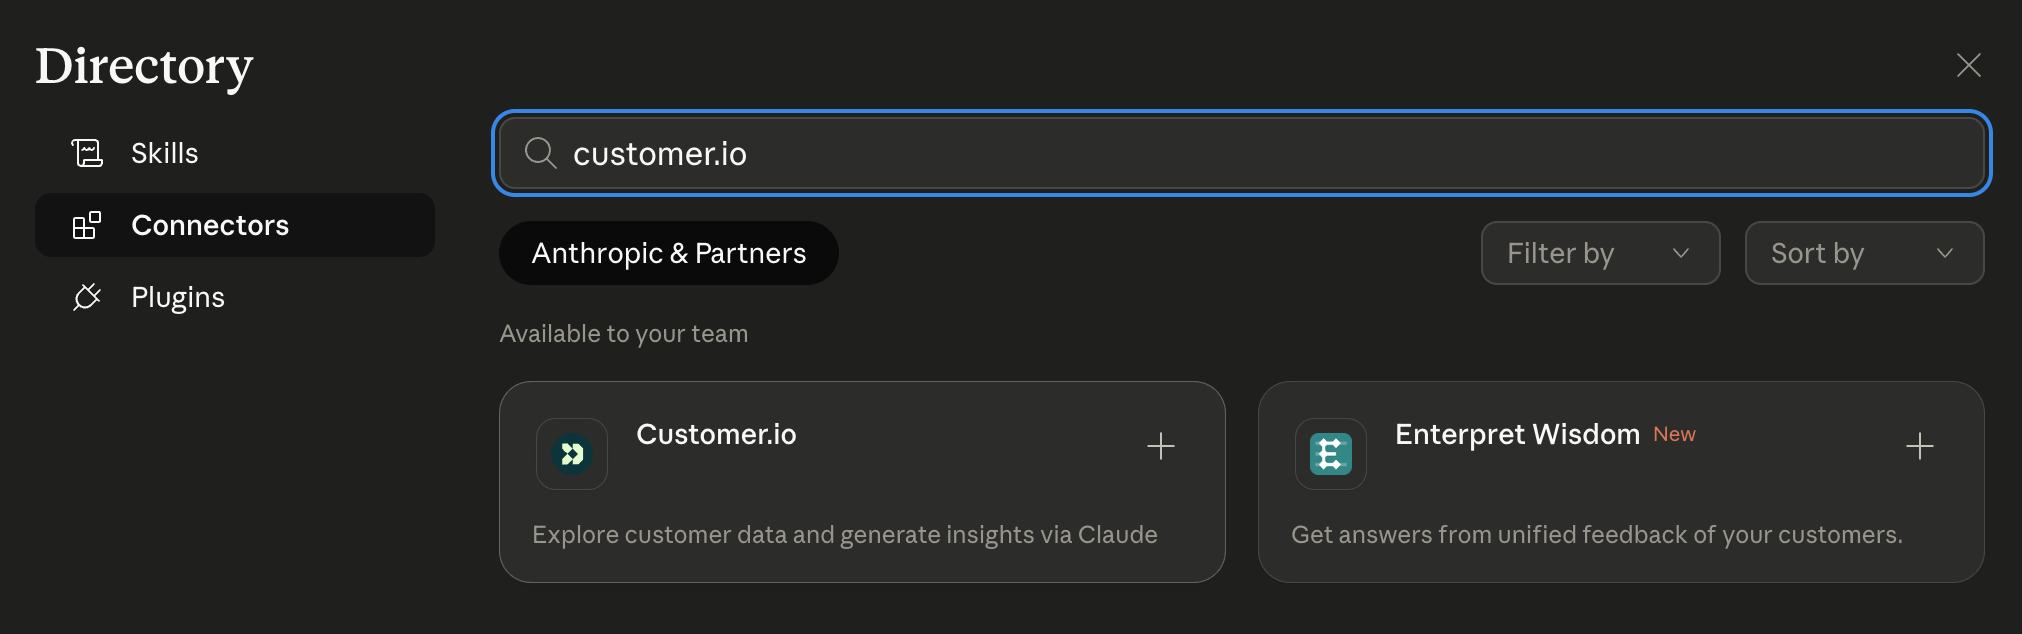Click the Customer.io logo icon
The height and width of the screenshot is (634, 2022).
pyautogui.click(x=571, y=453)
